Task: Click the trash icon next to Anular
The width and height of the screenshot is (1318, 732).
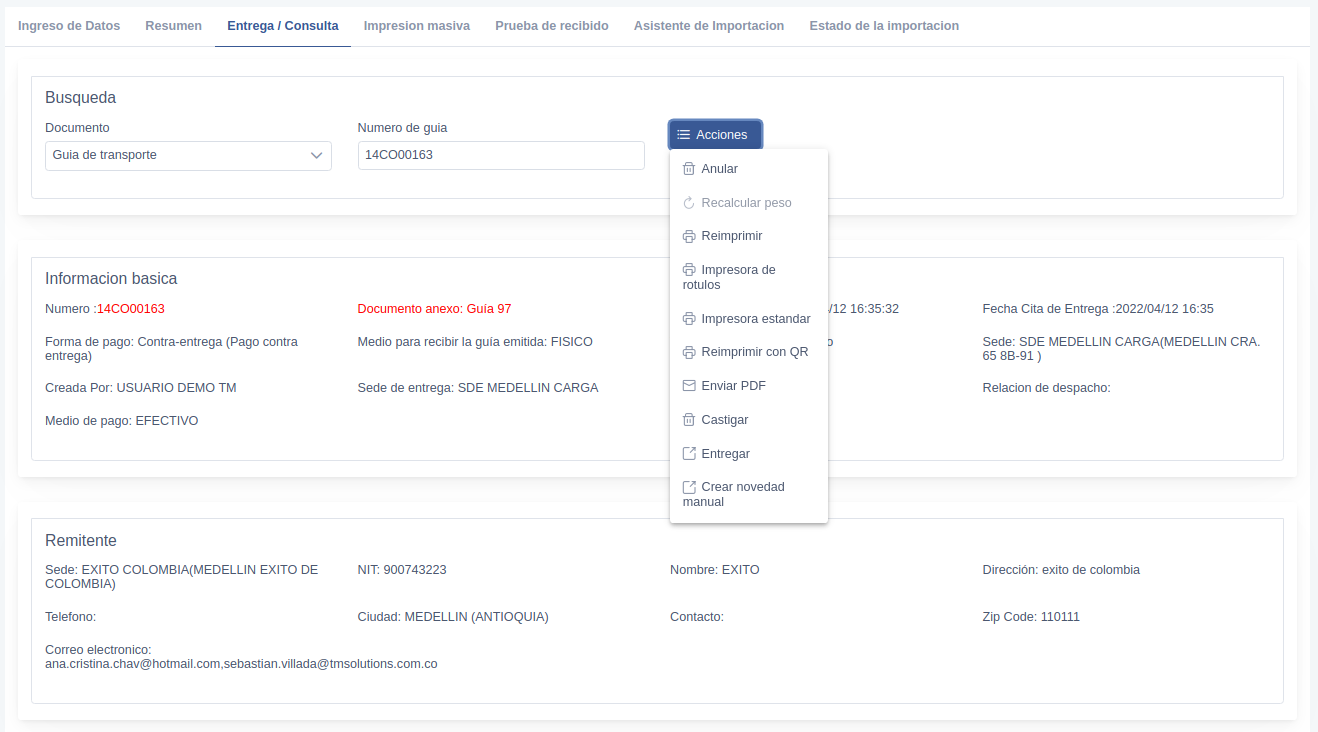Action: pyautogui.click(x=688, y=169)
